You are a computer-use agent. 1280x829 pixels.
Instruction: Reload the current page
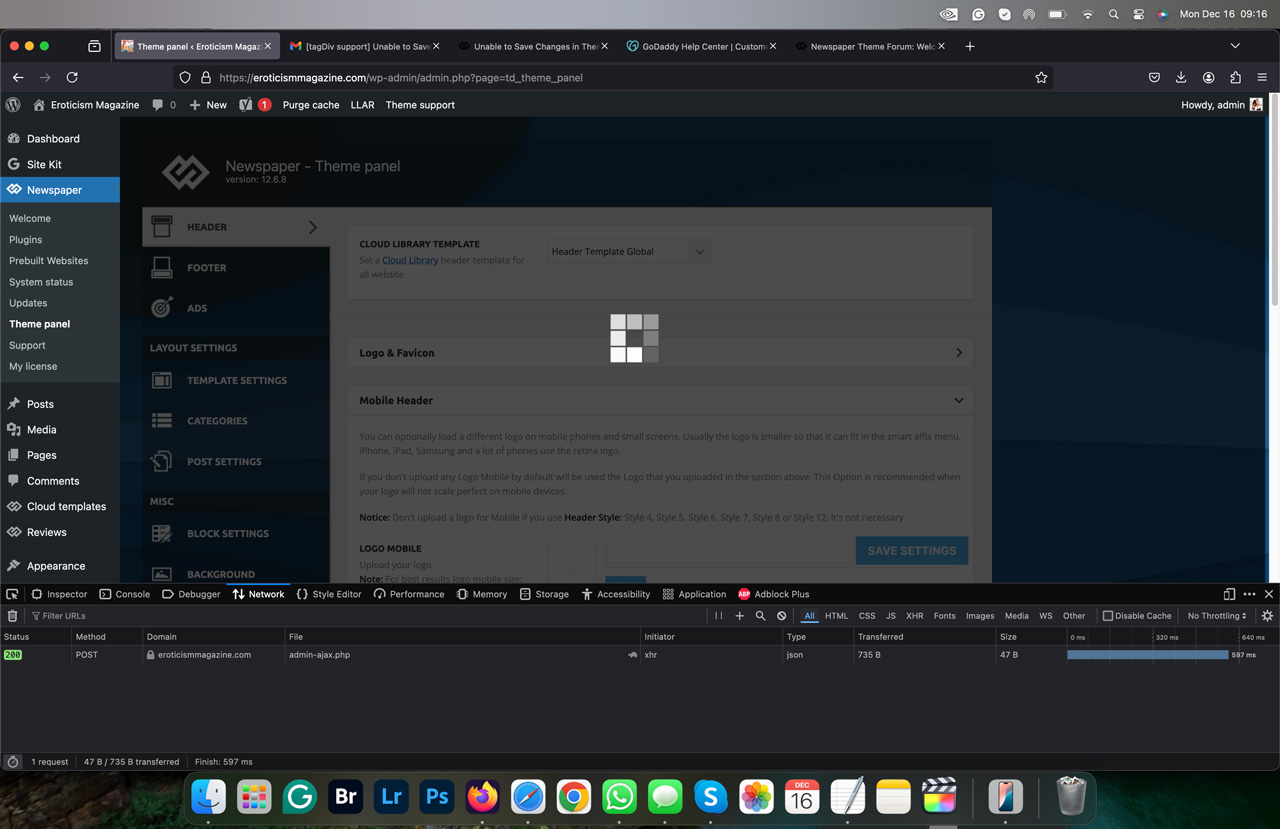(x=72, y=77)
